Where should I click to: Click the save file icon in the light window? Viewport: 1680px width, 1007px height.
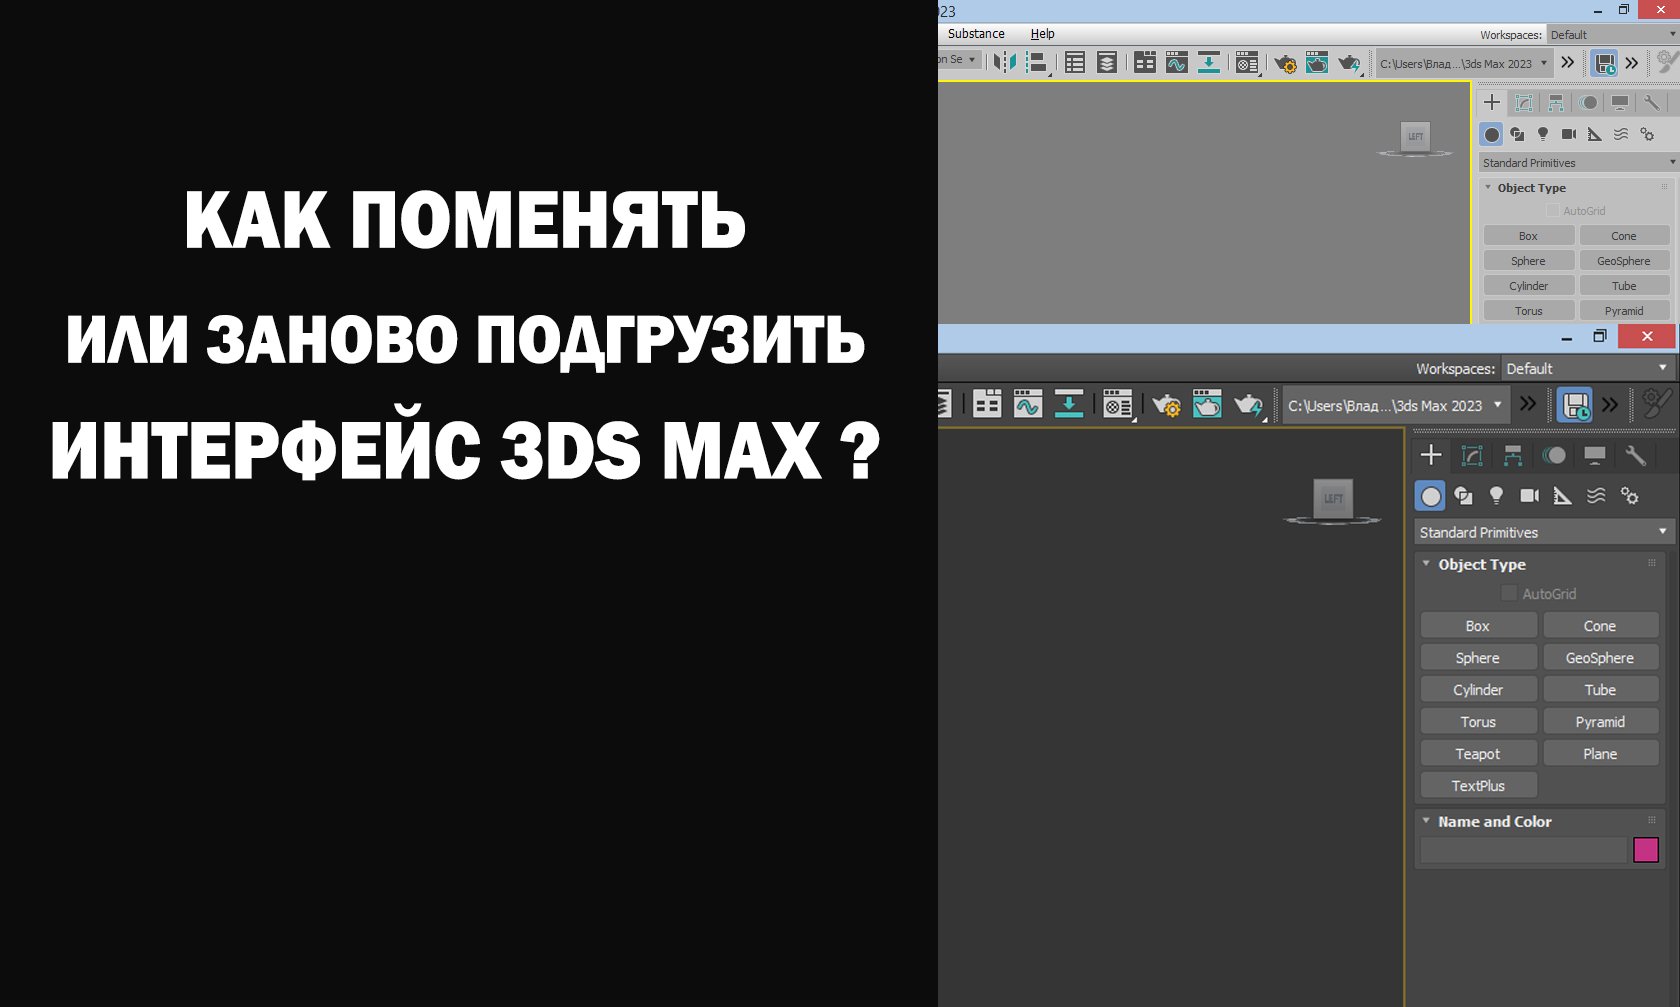point(1605,64)
